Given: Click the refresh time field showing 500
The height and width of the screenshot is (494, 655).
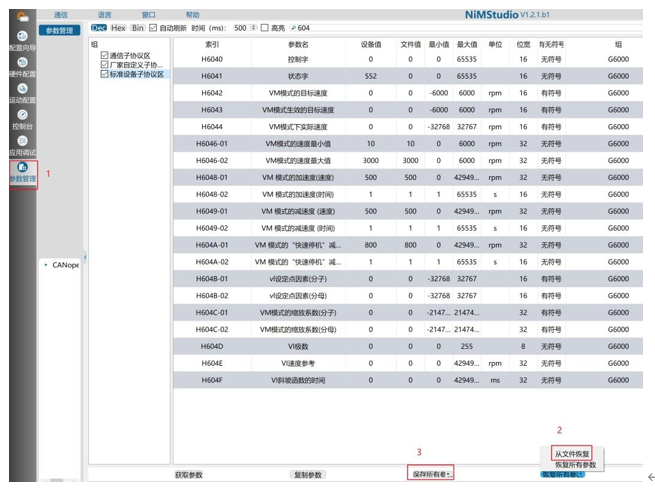Looking at the screenshot, I should tap(241, 28).
